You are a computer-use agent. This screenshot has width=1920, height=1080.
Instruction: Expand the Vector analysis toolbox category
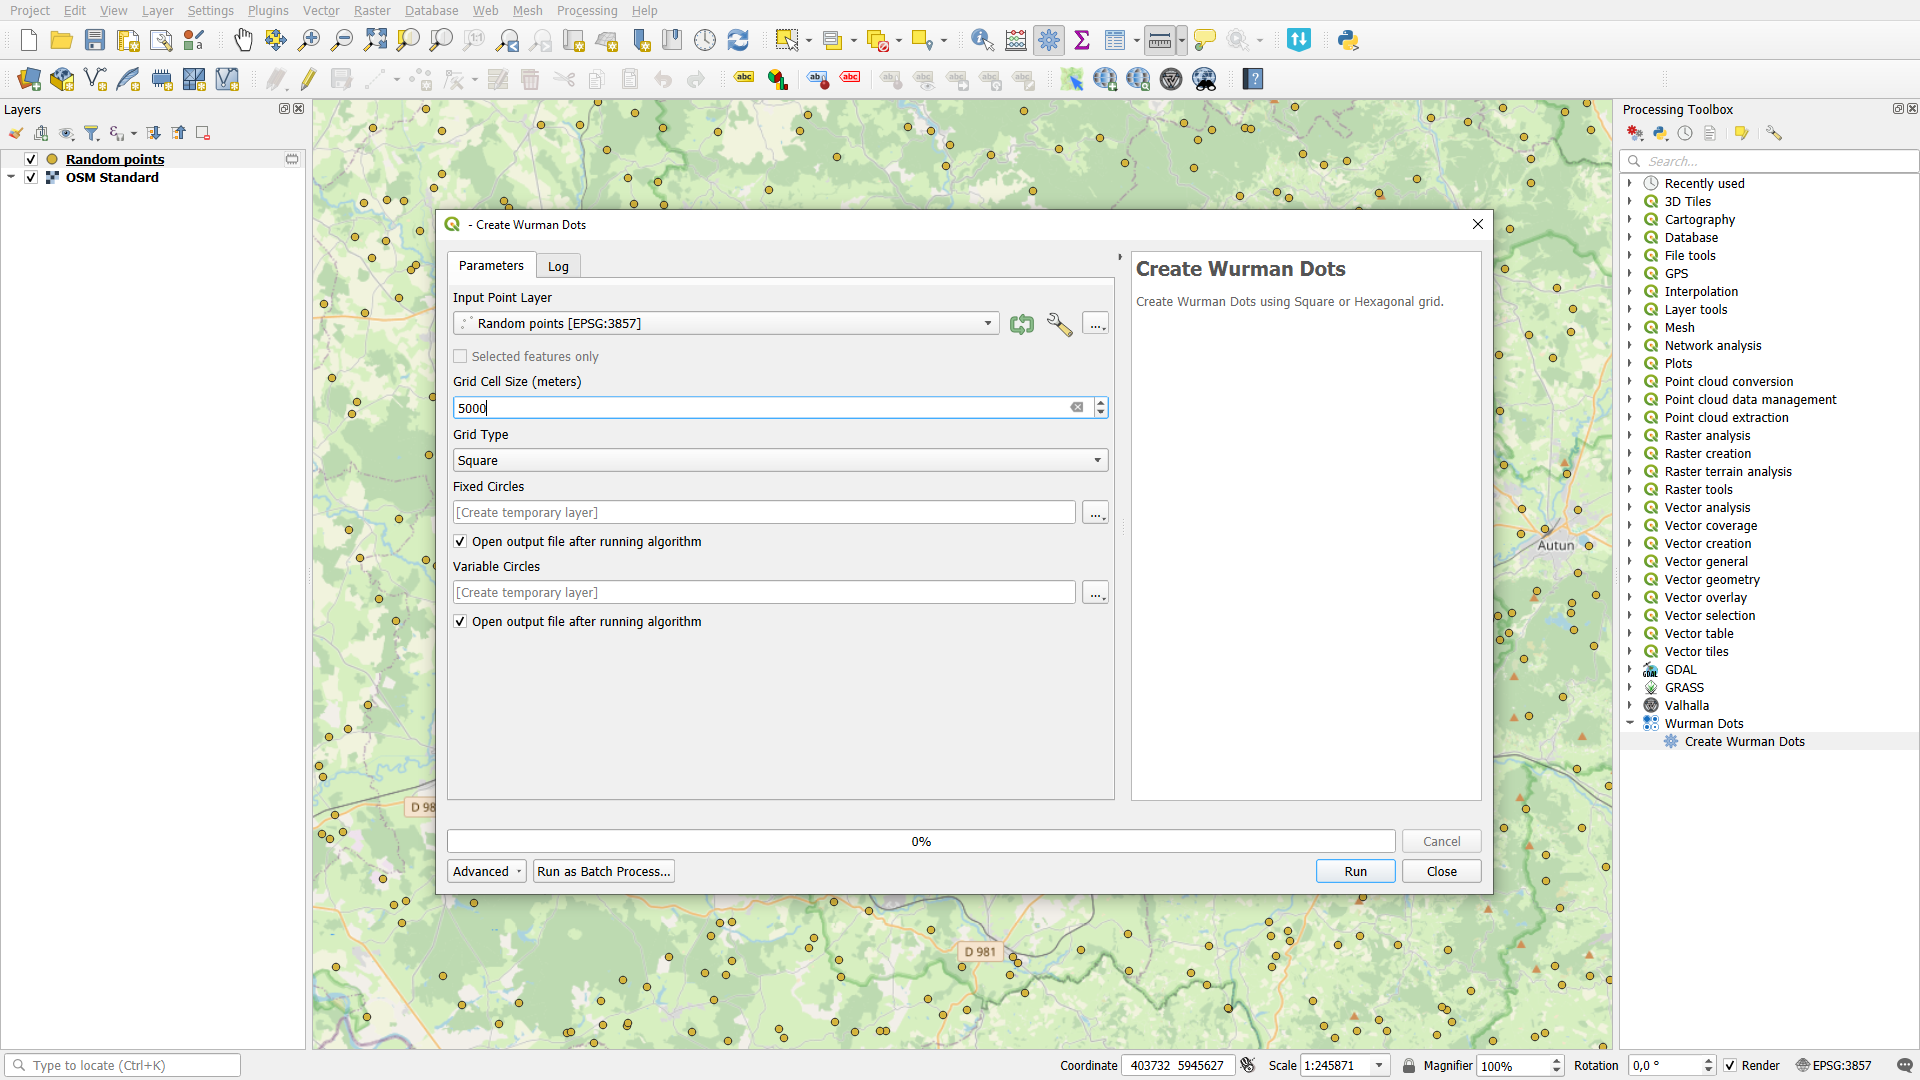coord(1633,506)
